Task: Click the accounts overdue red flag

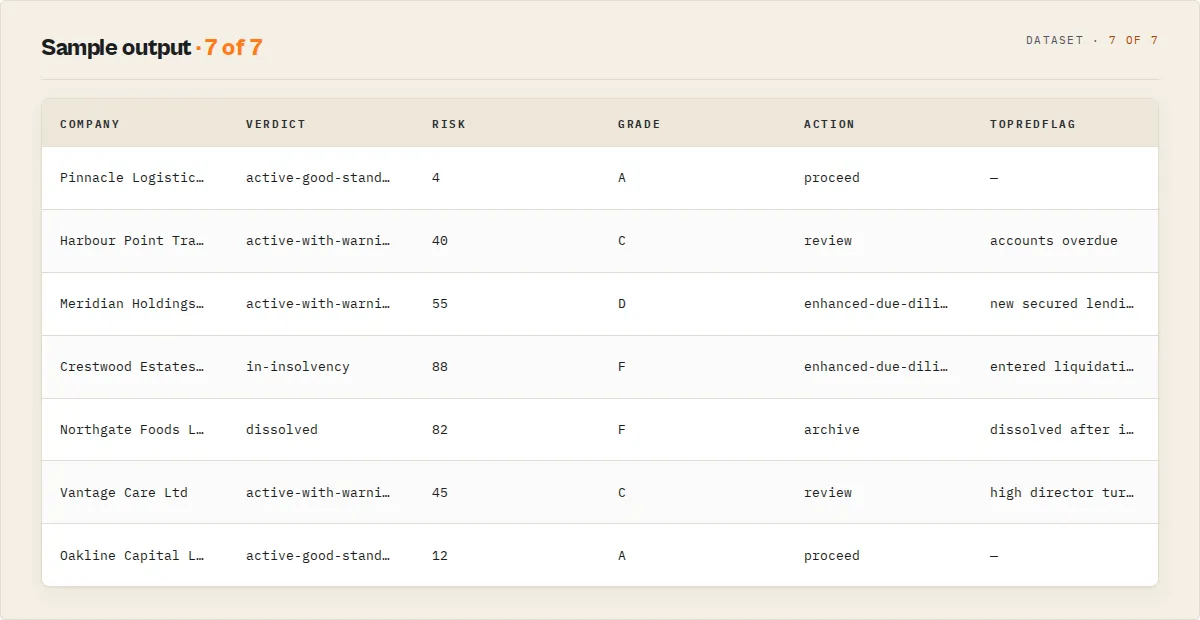Action: 1054,241
